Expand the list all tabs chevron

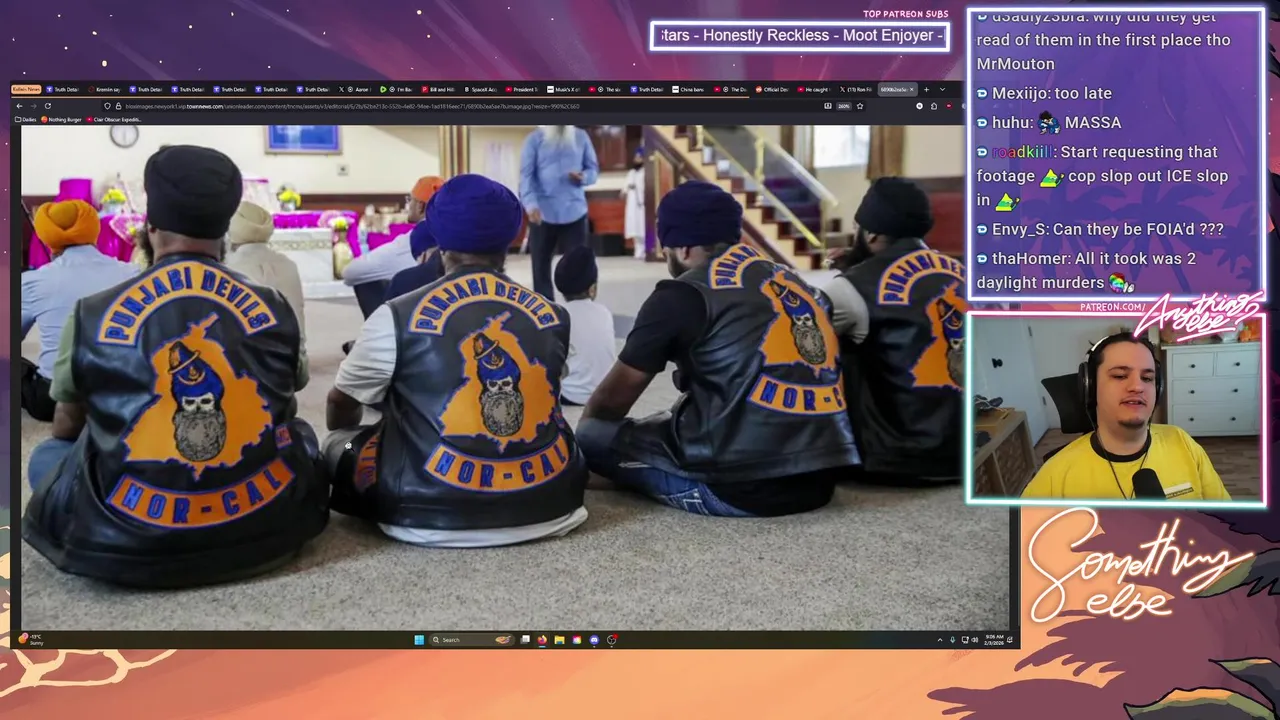[x=942, y=89]
